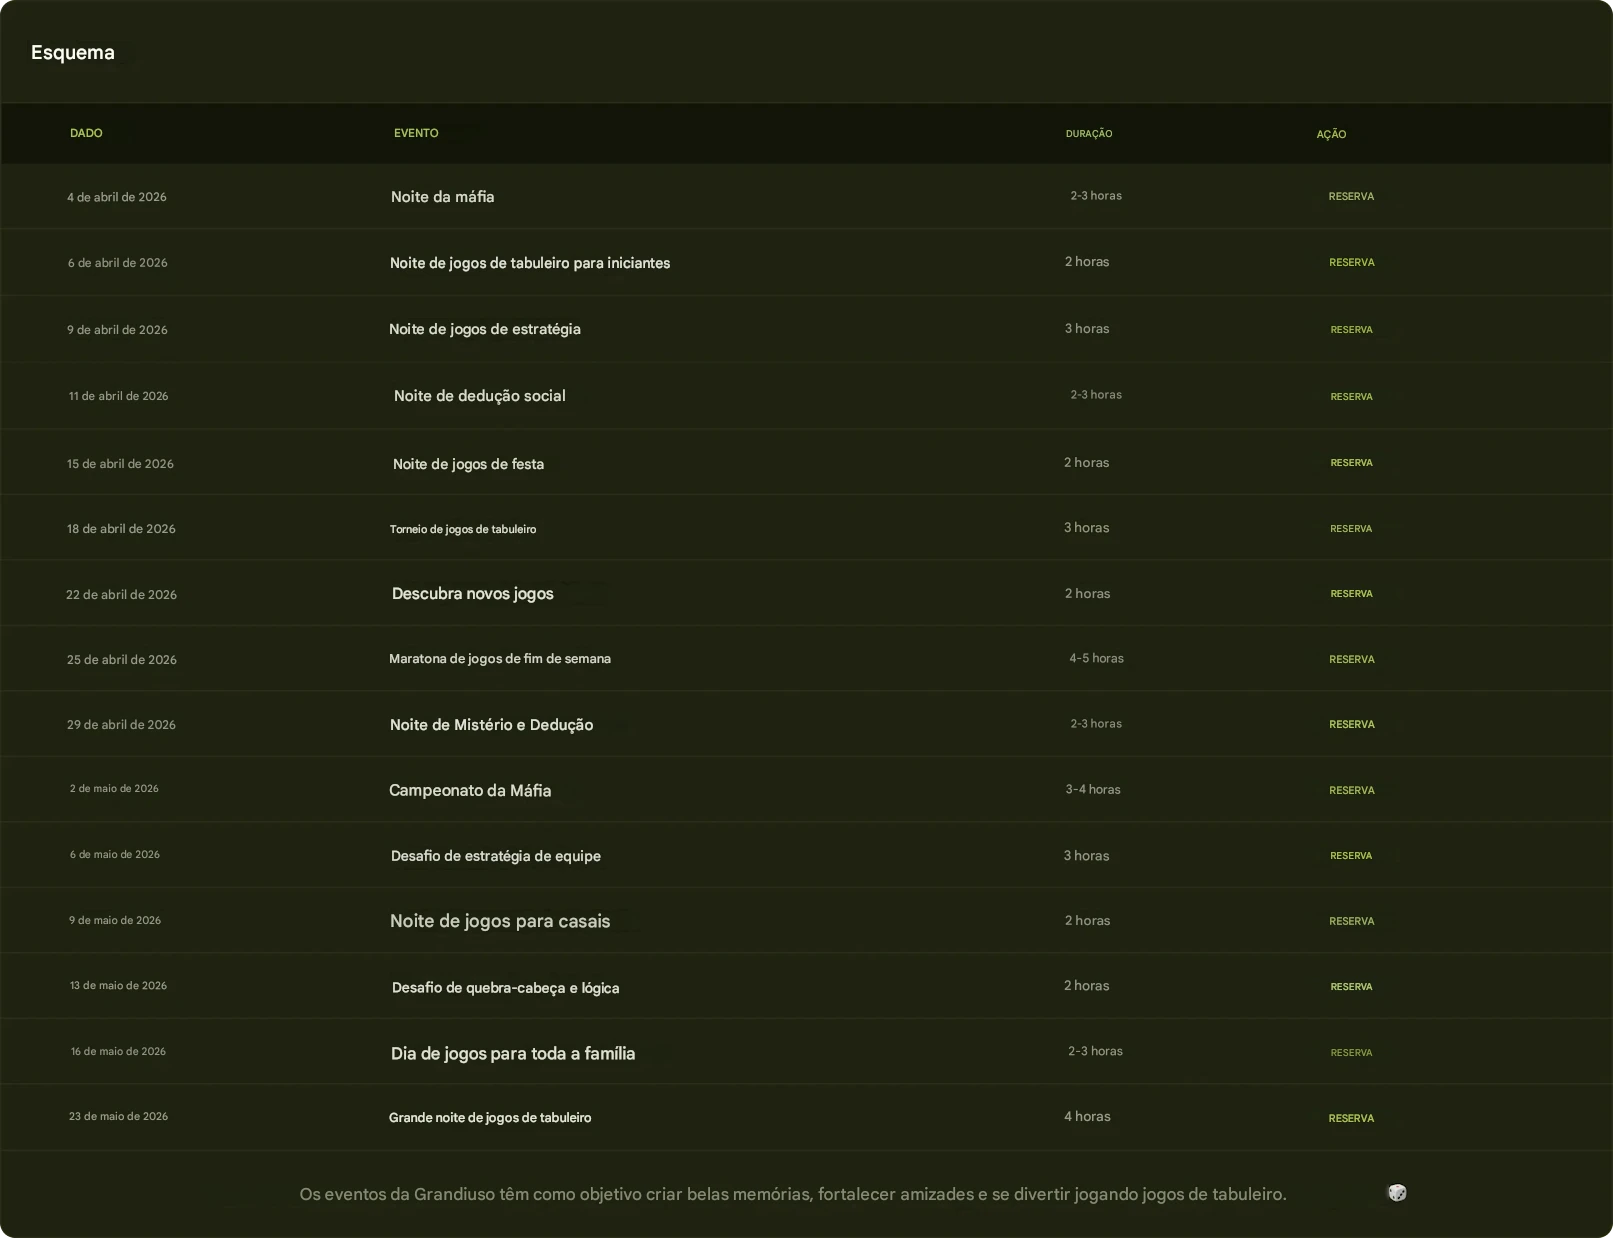Viewport: 1613px width, 1238px height.
Task: Select Desafio de estratégia de equipe title
Action: (x=496, y=856)
